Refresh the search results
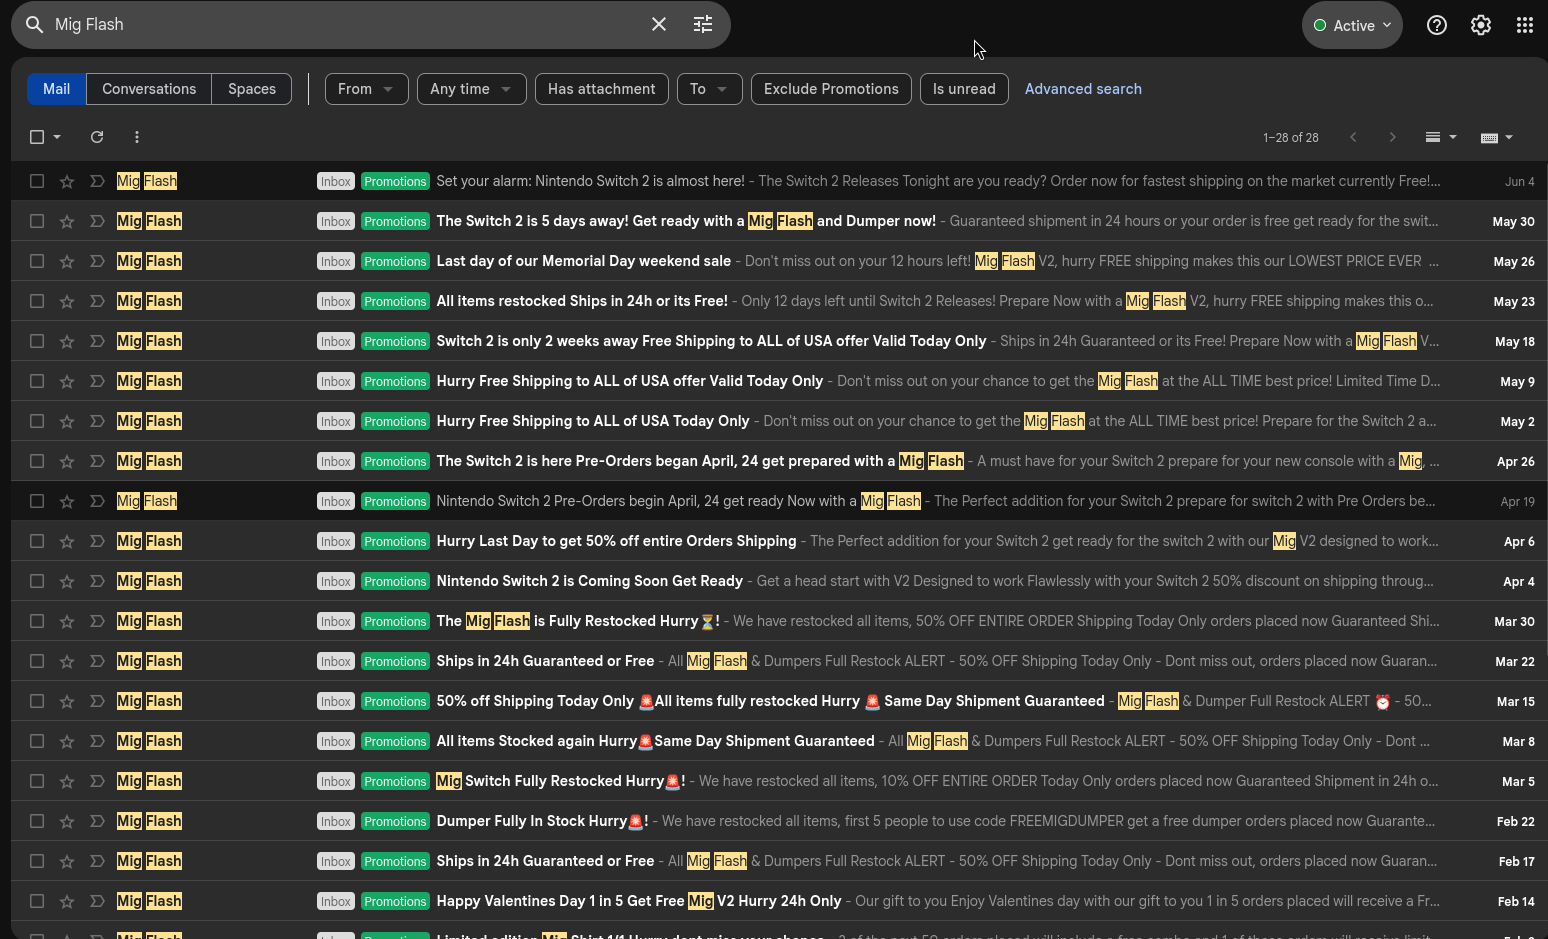Viewport: 1548px width, 939px height. coord(97,137)
